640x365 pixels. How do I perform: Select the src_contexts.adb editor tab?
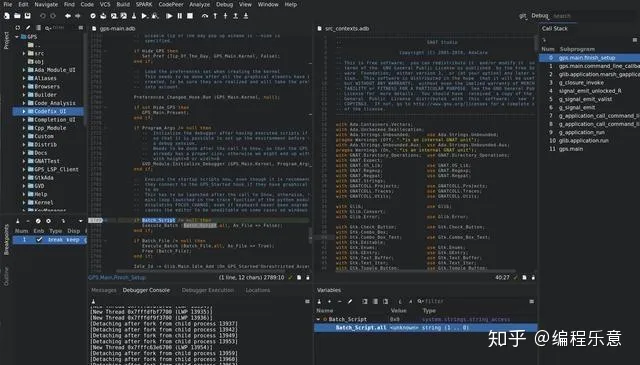pyautogui.click(x=343, y=29)
